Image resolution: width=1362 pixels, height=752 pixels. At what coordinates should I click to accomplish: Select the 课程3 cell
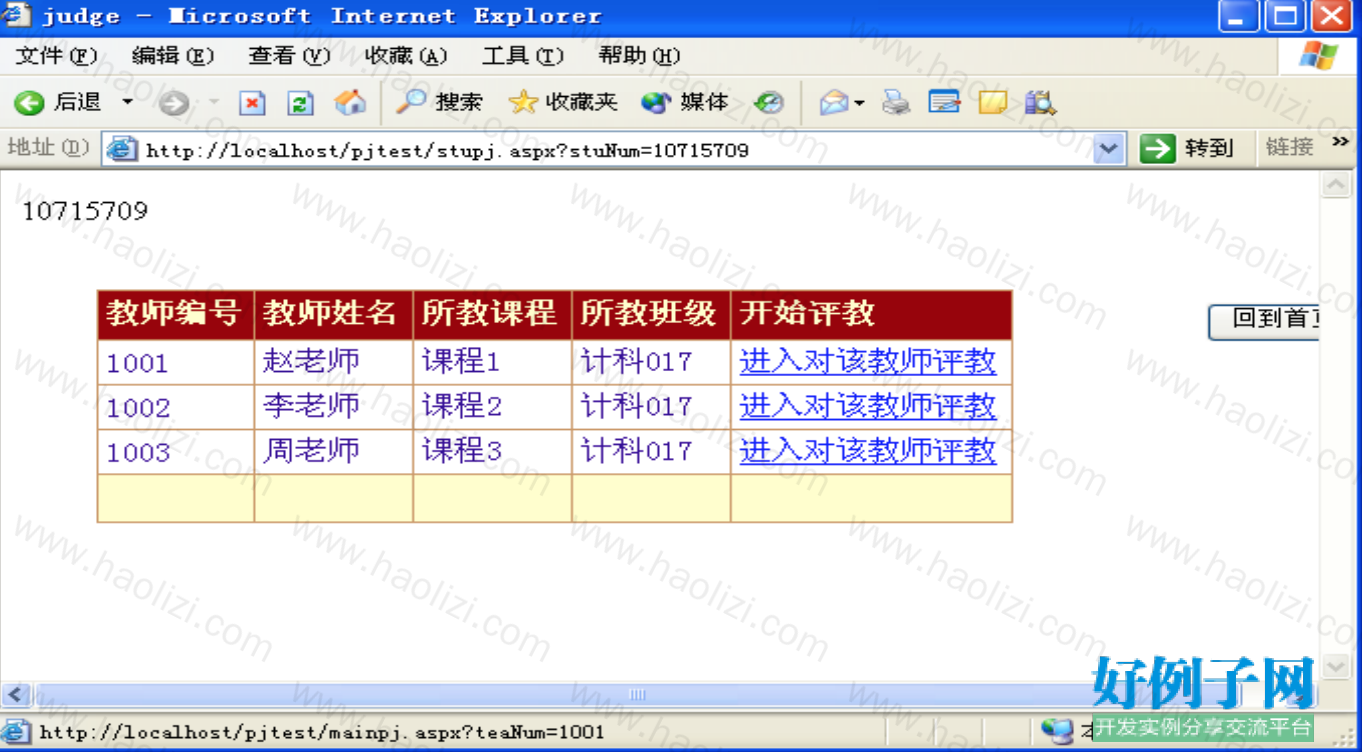(493, 452)
